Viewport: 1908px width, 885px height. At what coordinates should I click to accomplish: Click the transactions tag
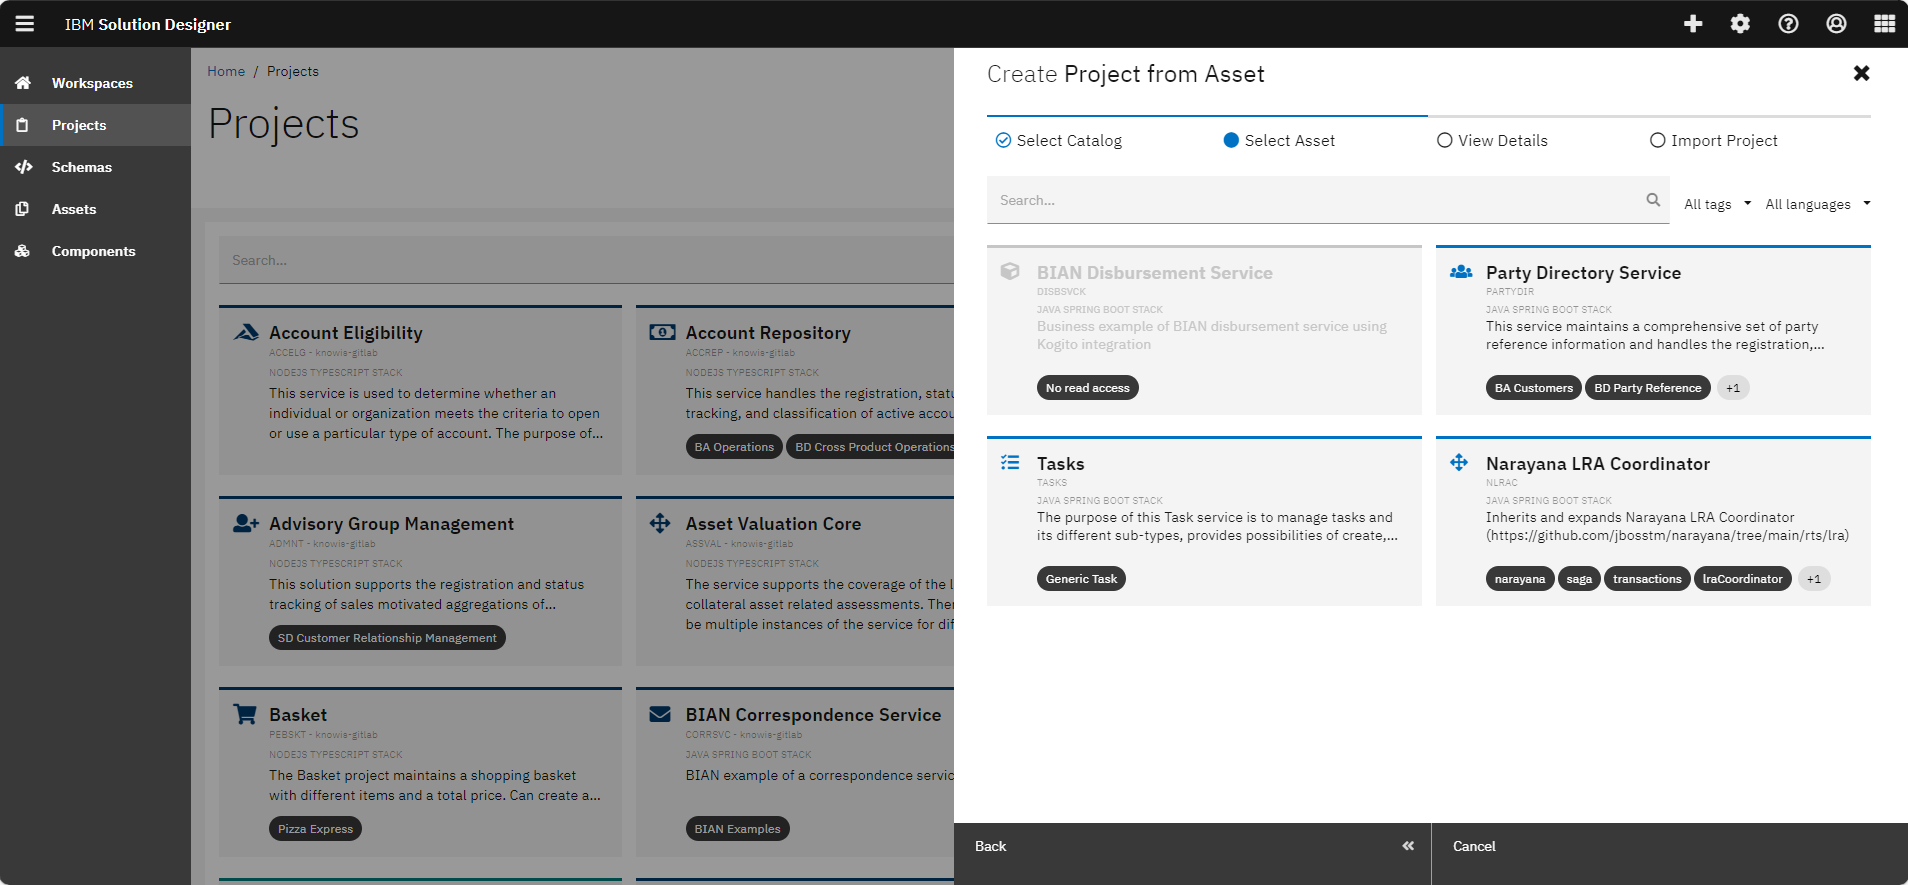(1647, 579)
